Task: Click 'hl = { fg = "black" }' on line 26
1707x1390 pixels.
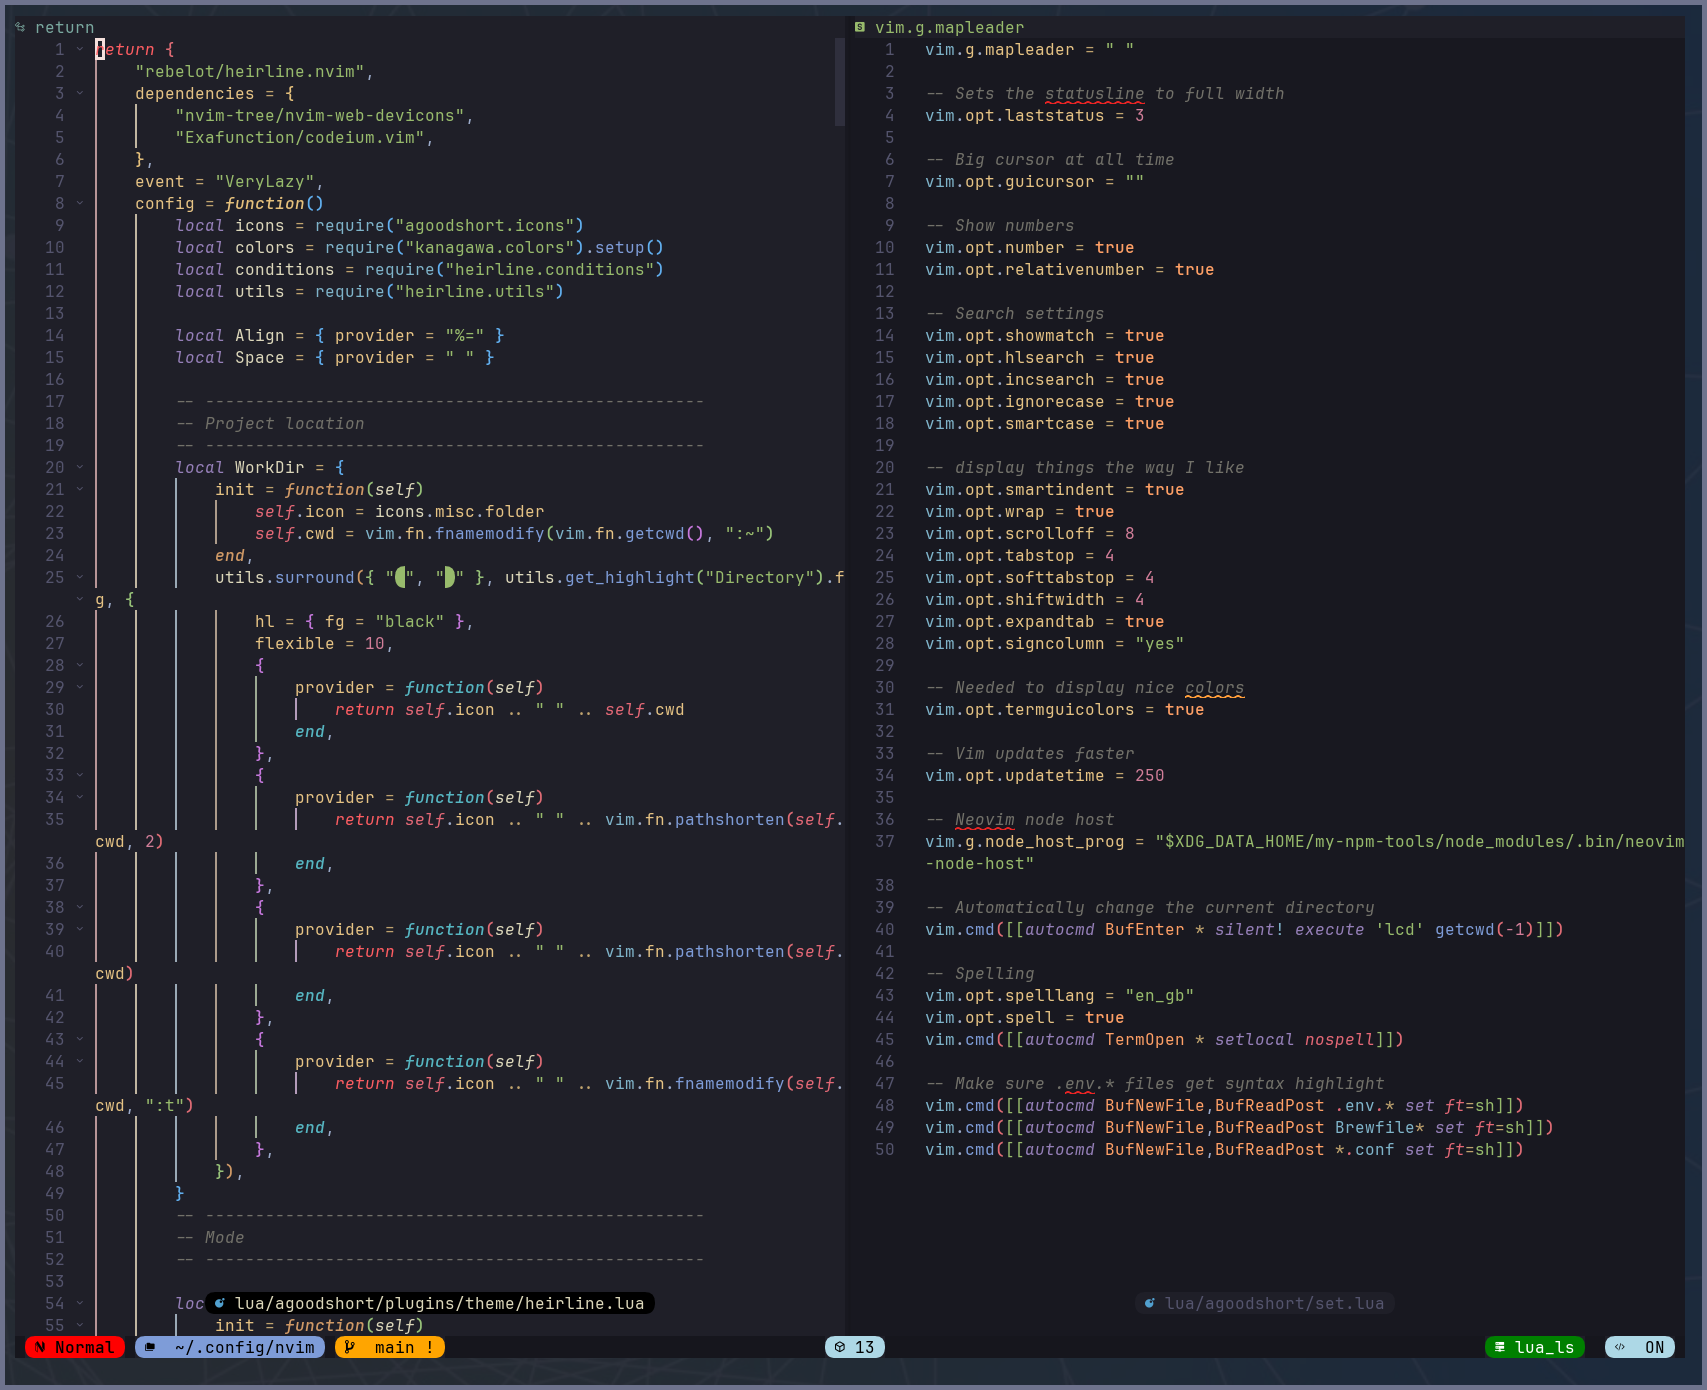Action: pyautogui.click(x=360, y=621)
